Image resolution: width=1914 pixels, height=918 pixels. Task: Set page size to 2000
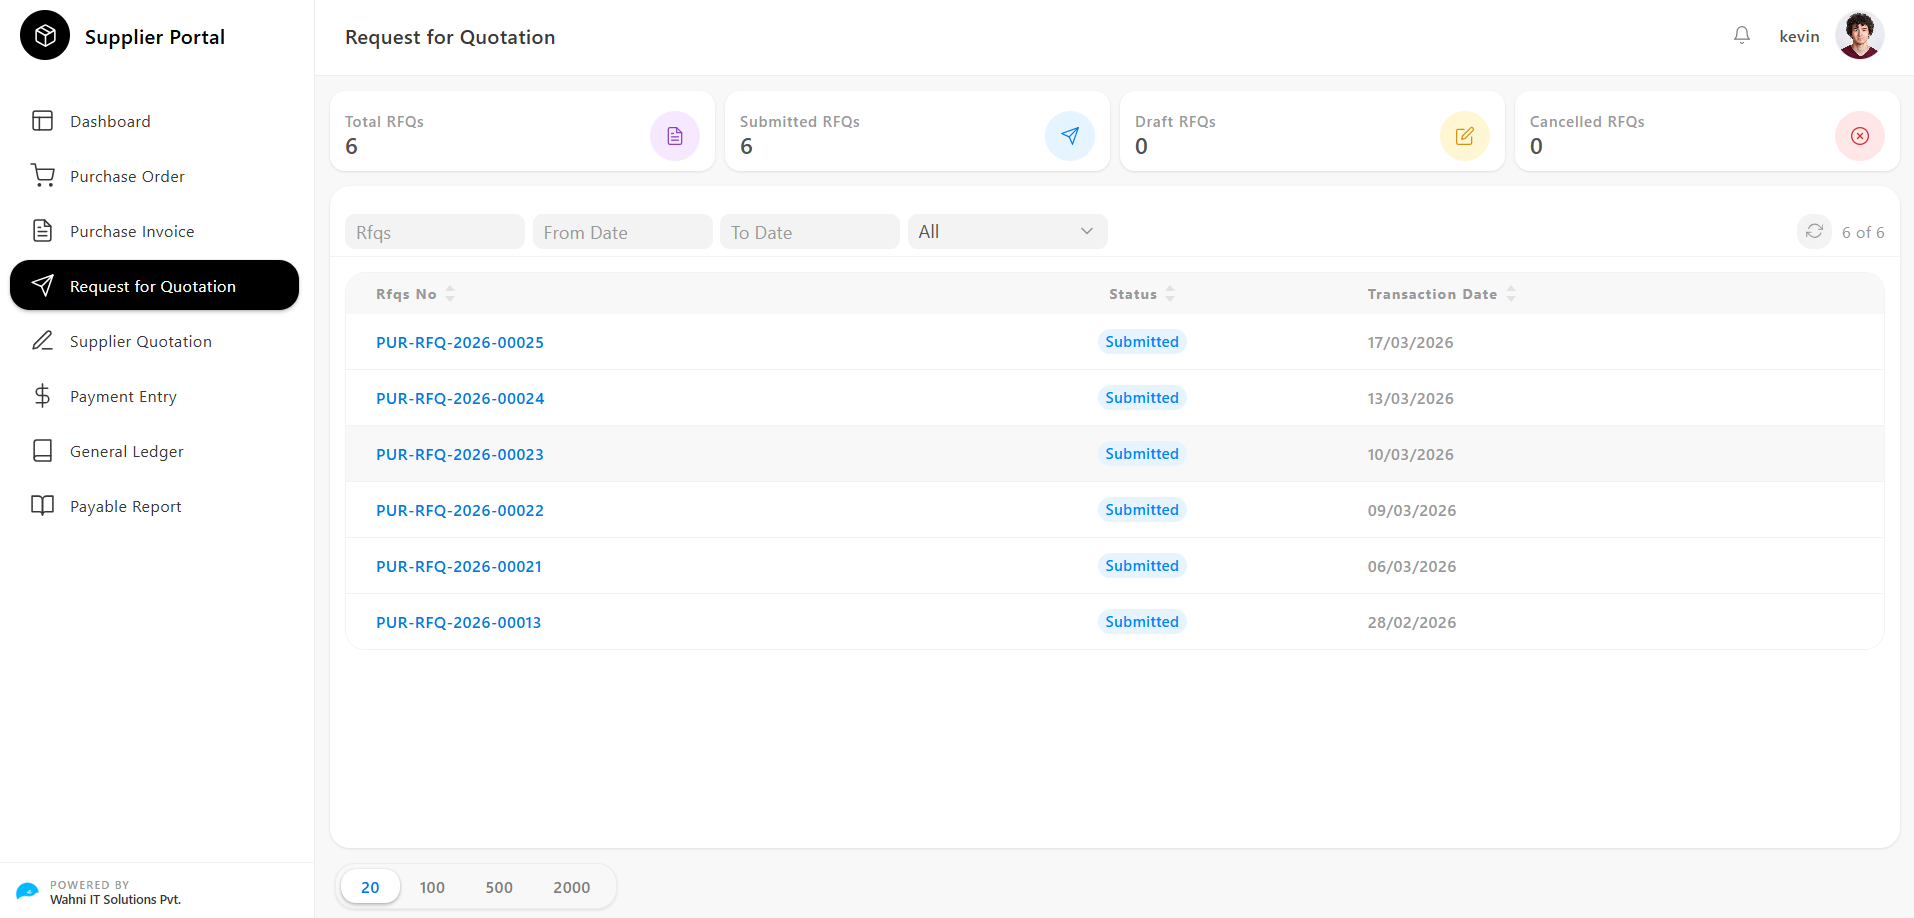pos(571,887)
